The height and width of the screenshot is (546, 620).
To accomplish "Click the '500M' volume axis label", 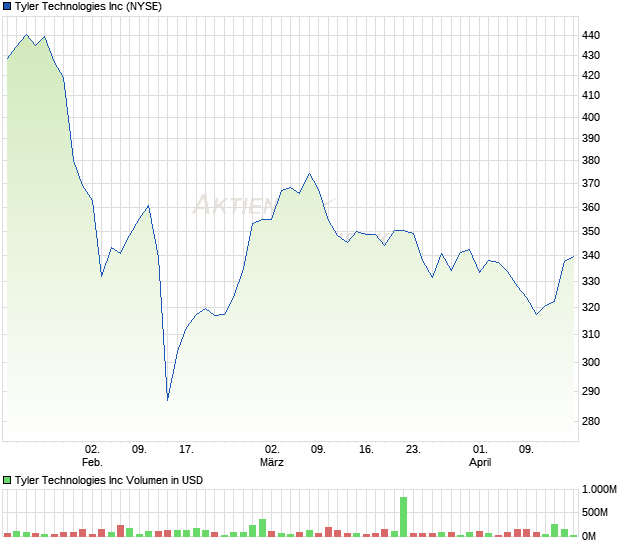I will (x=595, y=512).
